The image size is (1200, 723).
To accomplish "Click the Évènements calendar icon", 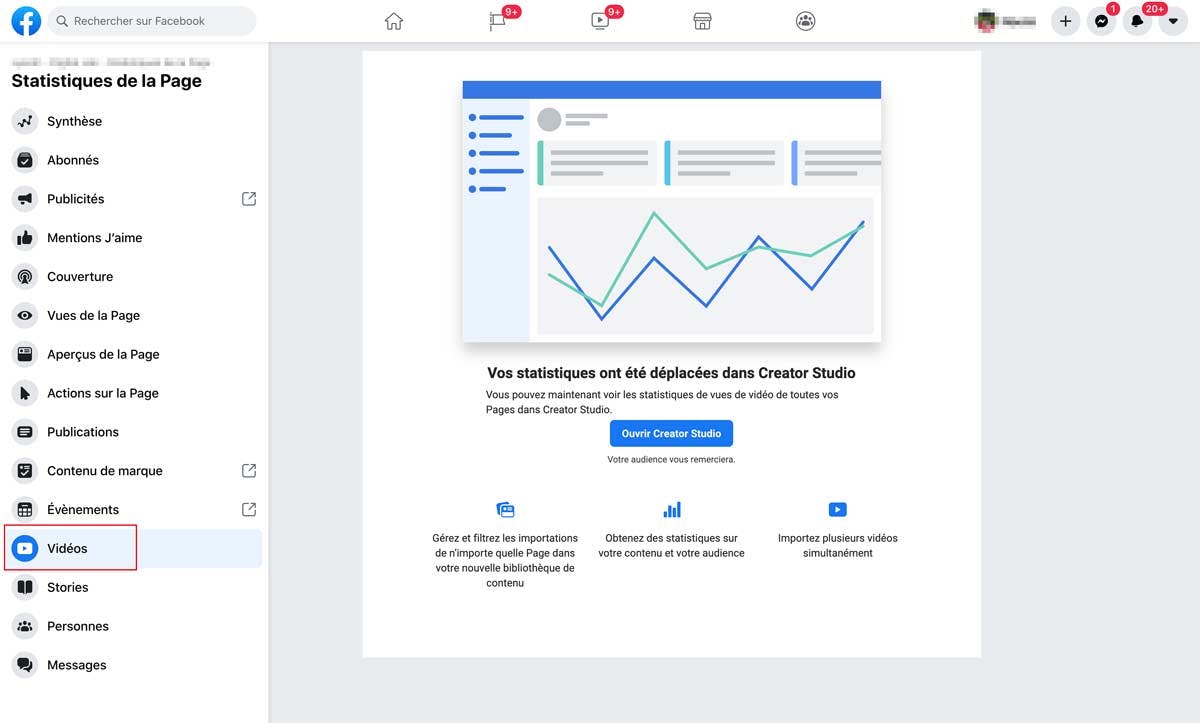I will 25,510.
